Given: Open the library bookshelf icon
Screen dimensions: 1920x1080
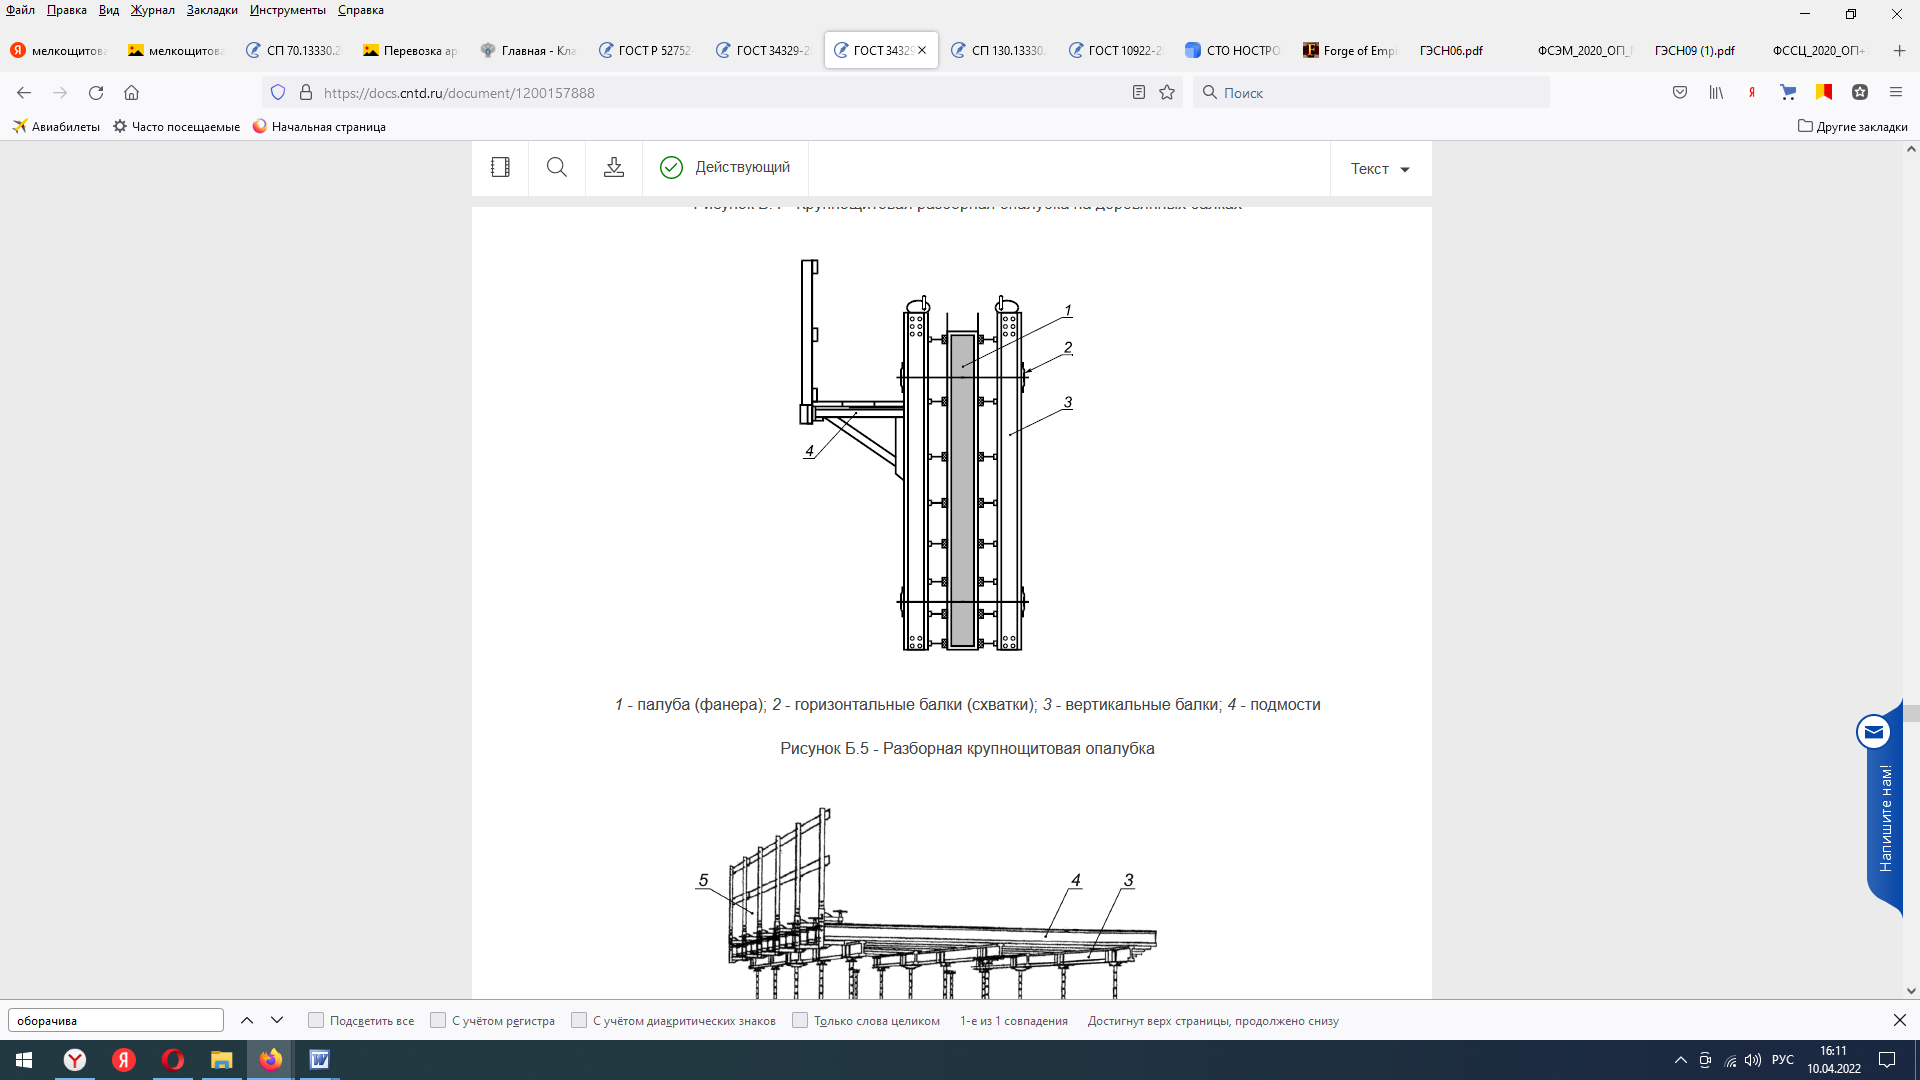Looking at the screenshot, I should point(1716,92).
